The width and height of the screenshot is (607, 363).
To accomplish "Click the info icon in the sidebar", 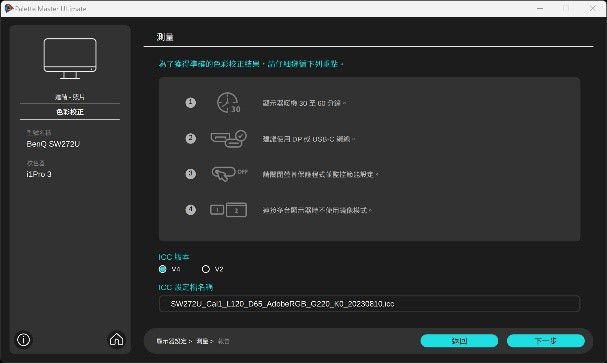I will click(24, 340).
